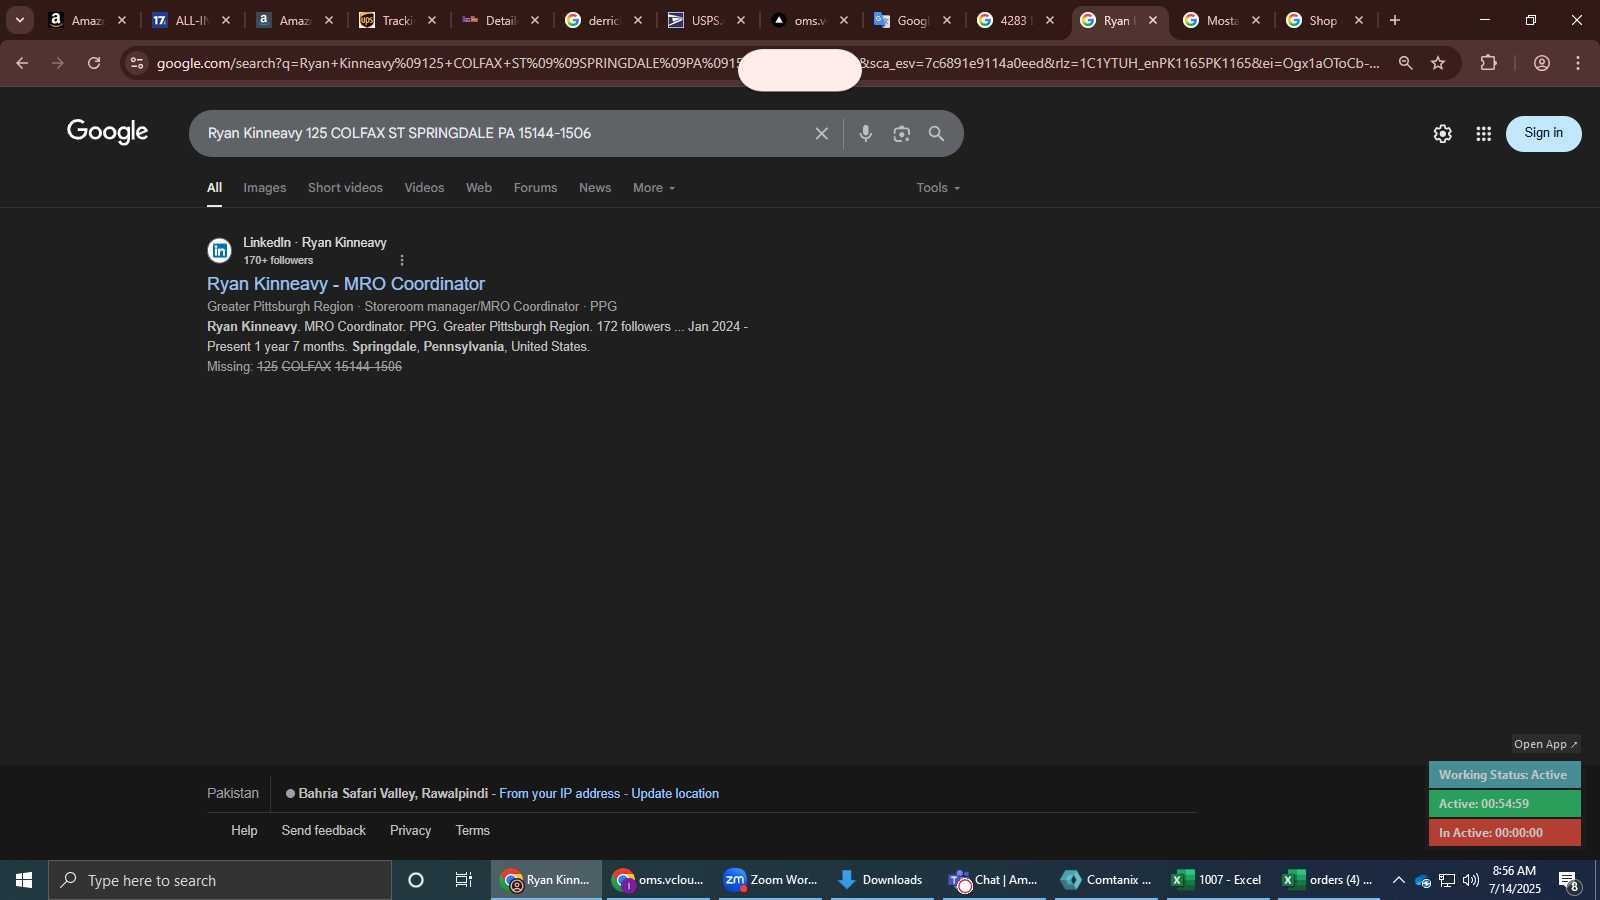Viewport: 1600px width, 900px height.
Task: Open the Windows Start menu
Action: tap(24, 880)
